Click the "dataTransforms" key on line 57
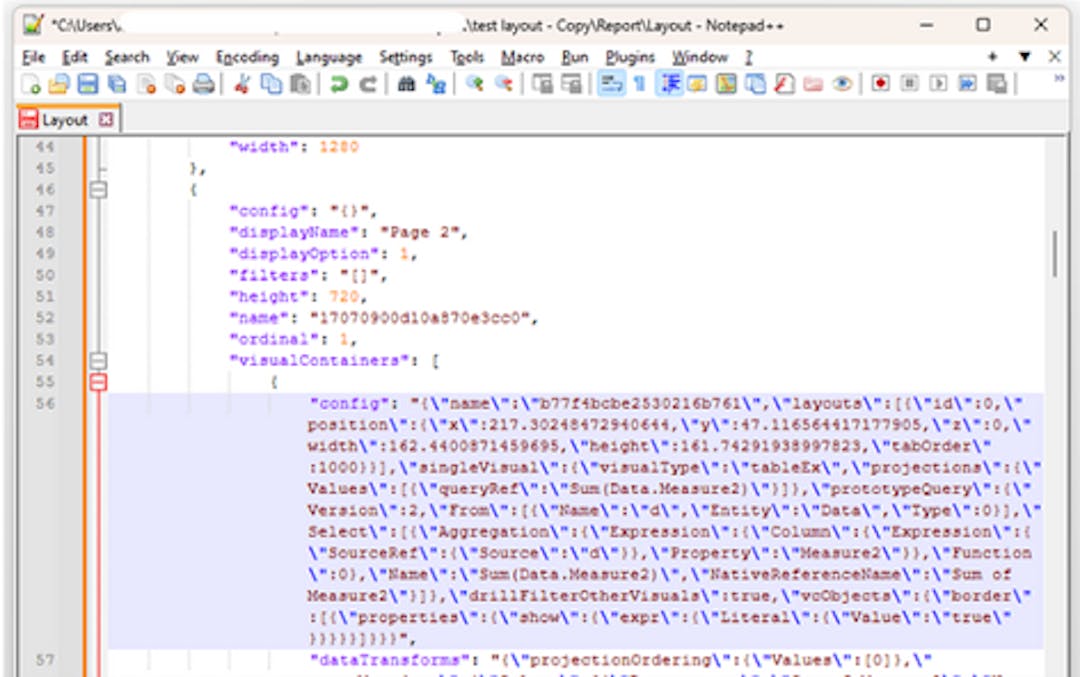 click(389, 660)
